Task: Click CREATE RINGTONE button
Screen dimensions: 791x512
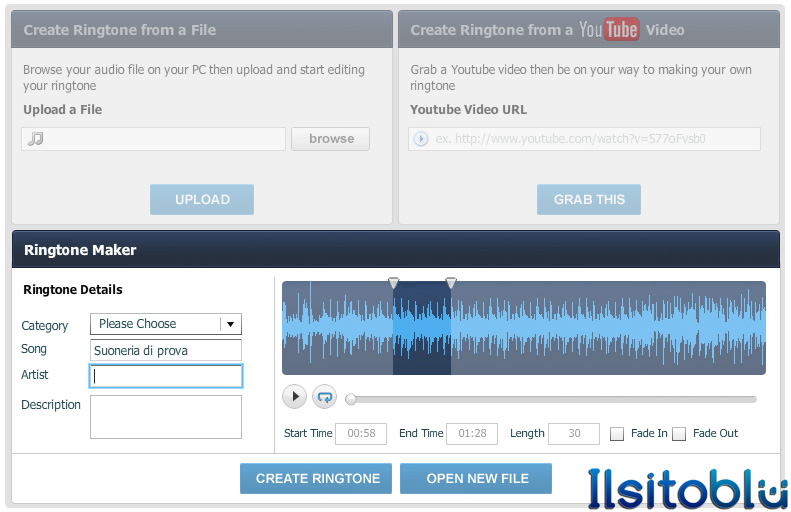Action: [x=316, y=478]
